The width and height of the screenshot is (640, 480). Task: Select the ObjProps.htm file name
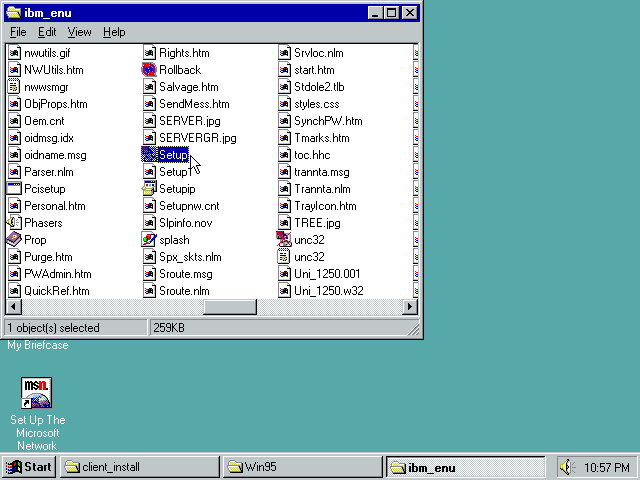(x=56, y=104)
